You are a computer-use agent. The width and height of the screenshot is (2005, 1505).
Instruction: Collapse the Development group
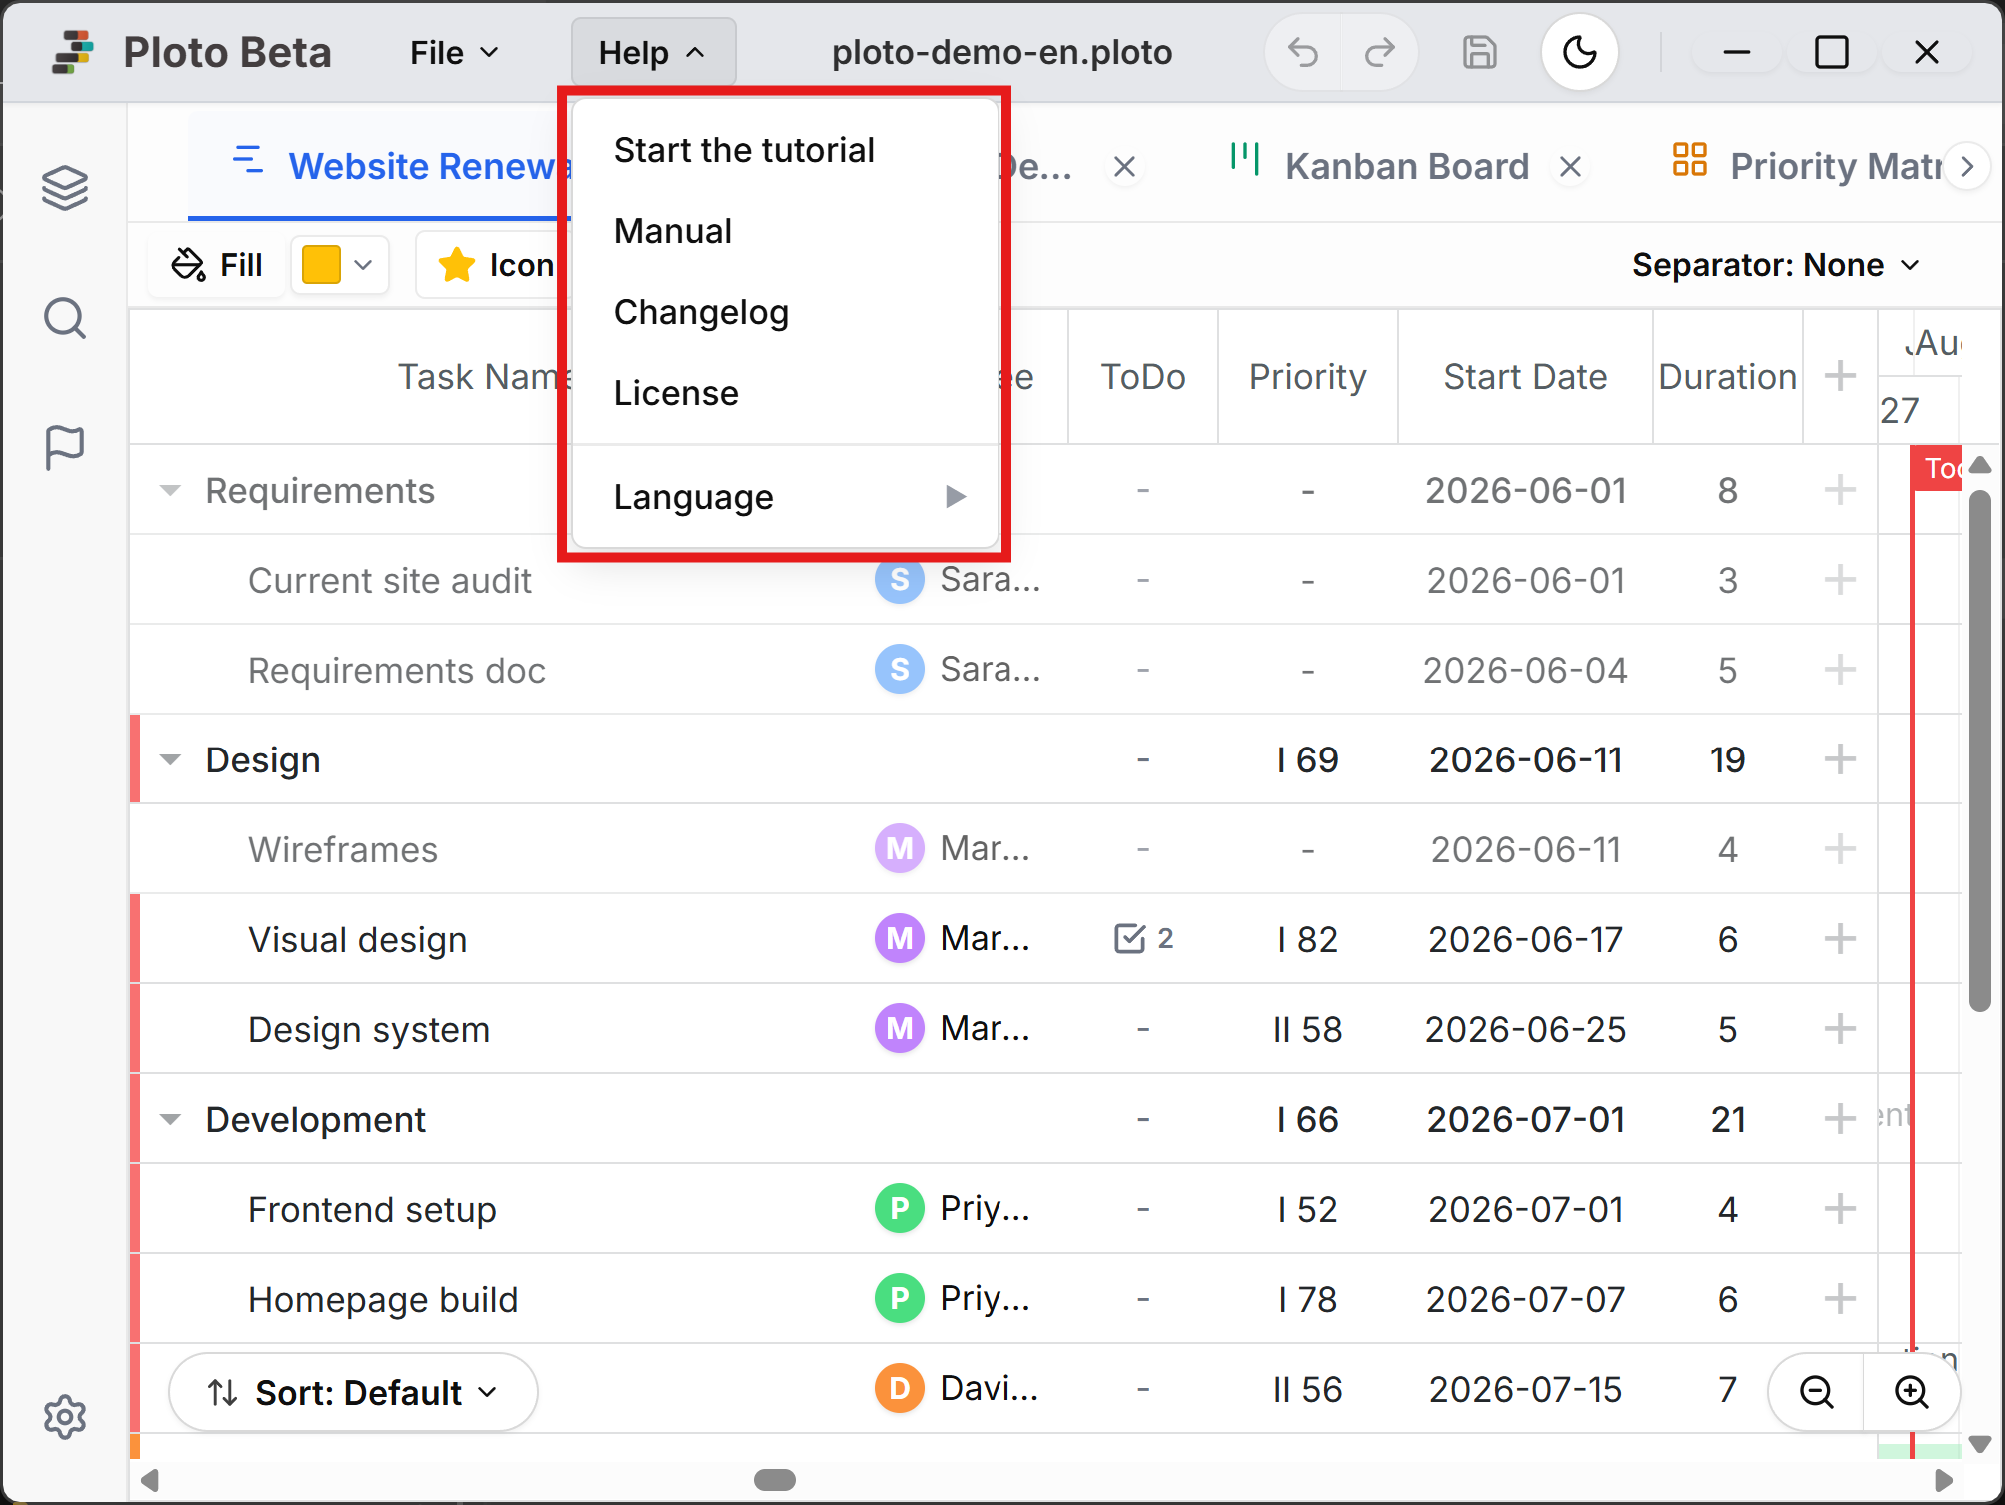coord(171,1120)
